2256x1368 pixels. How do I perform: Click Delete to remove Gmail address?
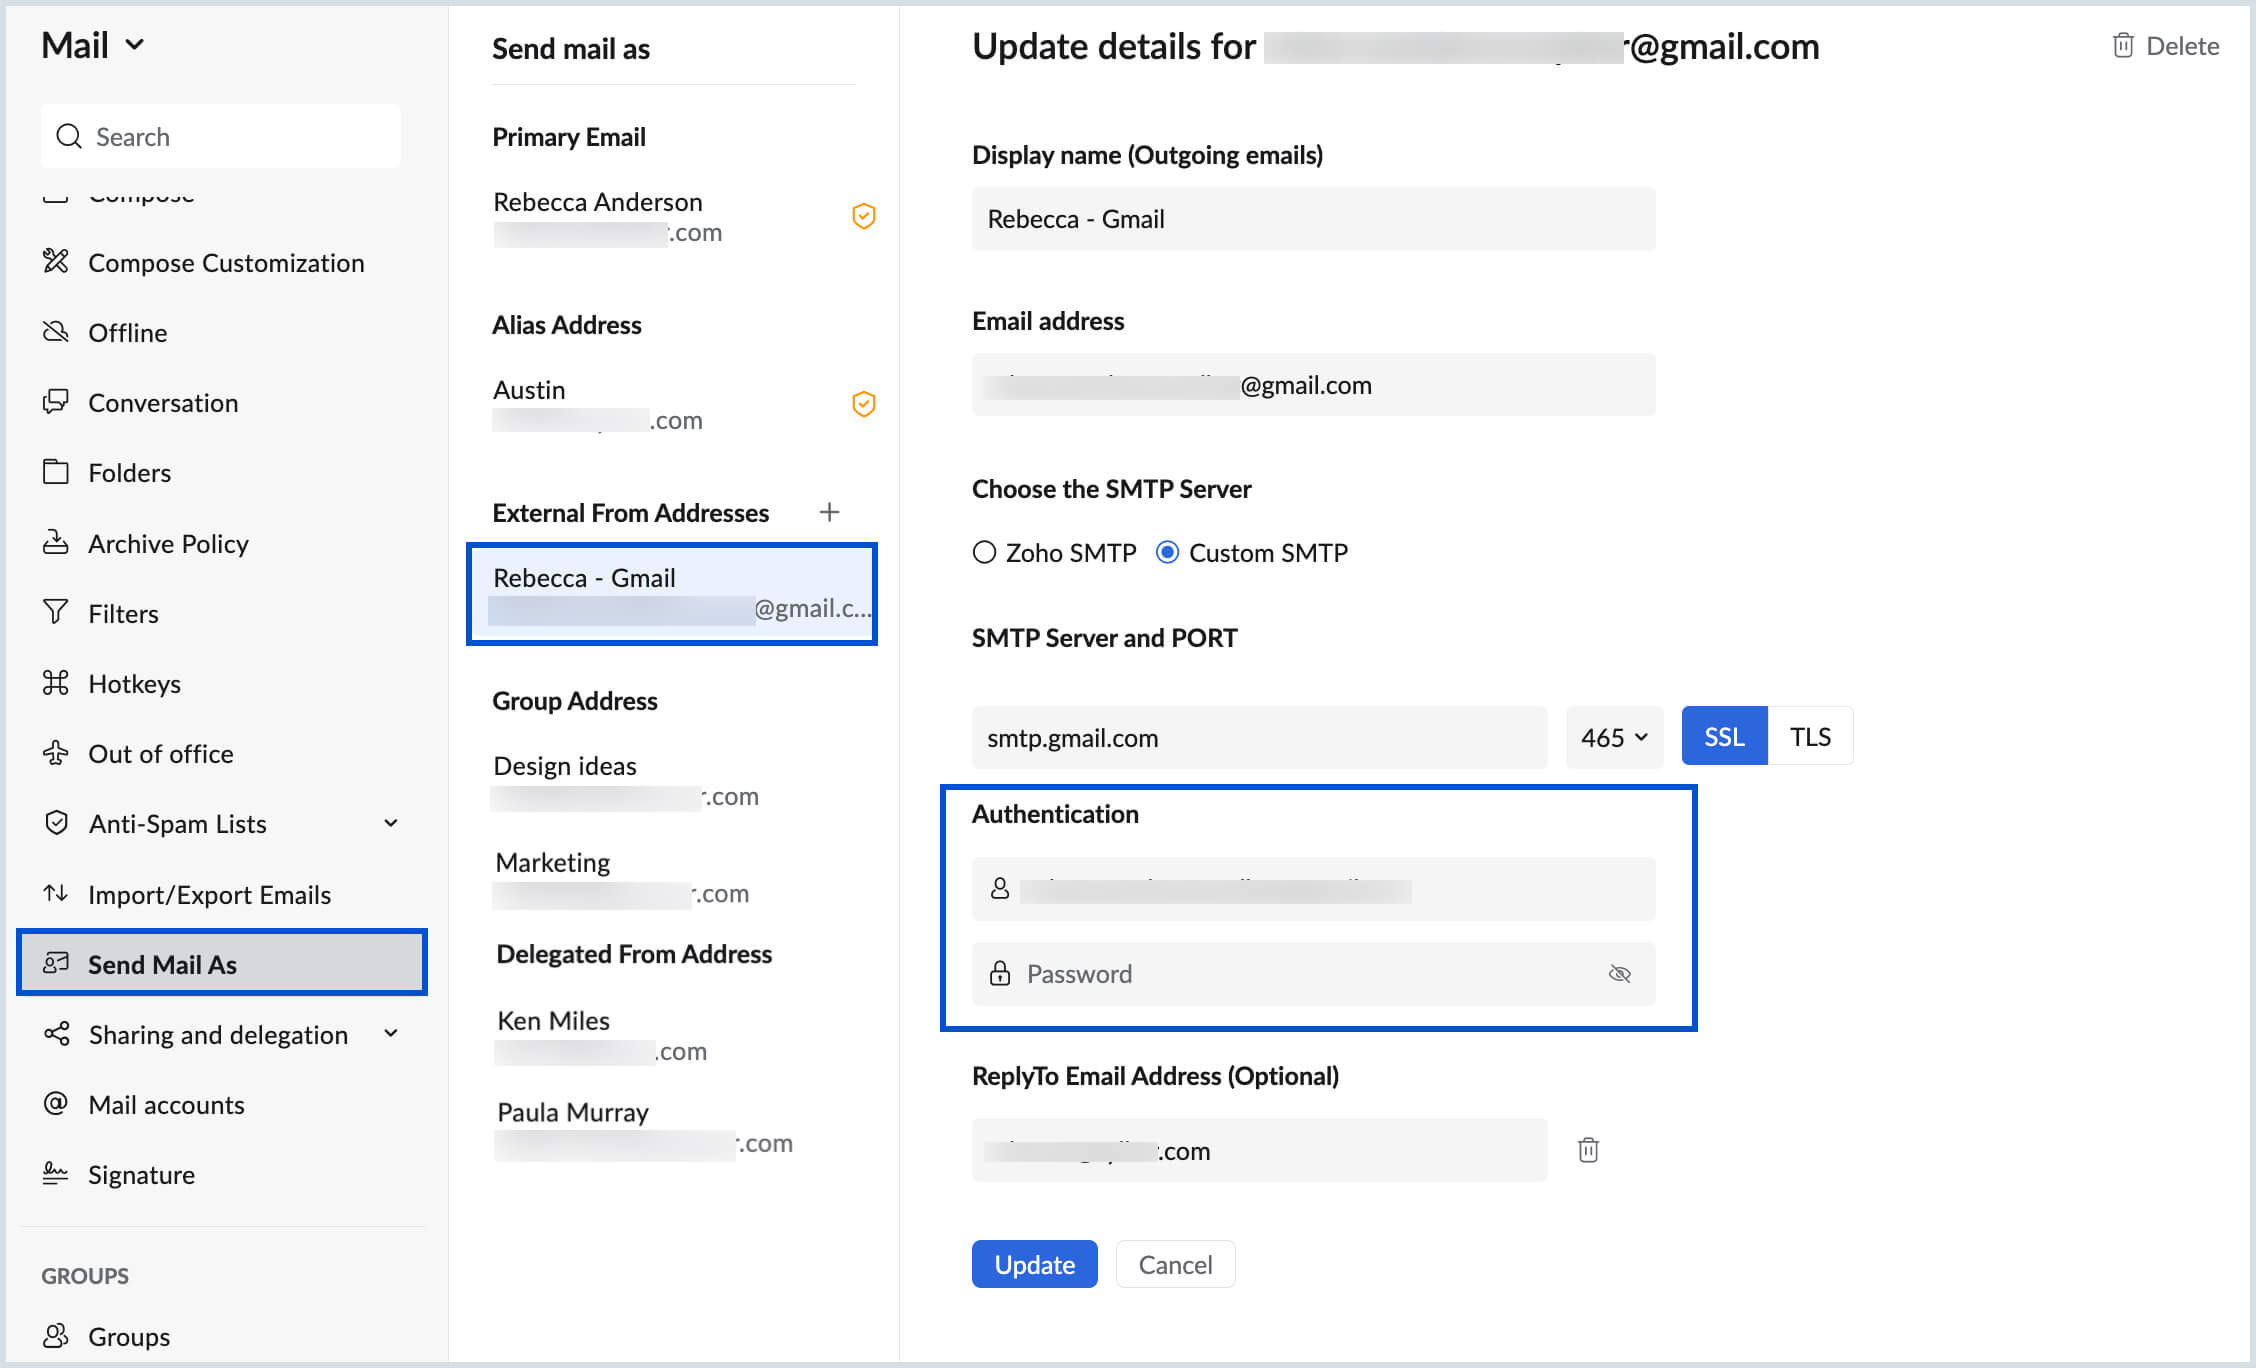coord(2166,45)
